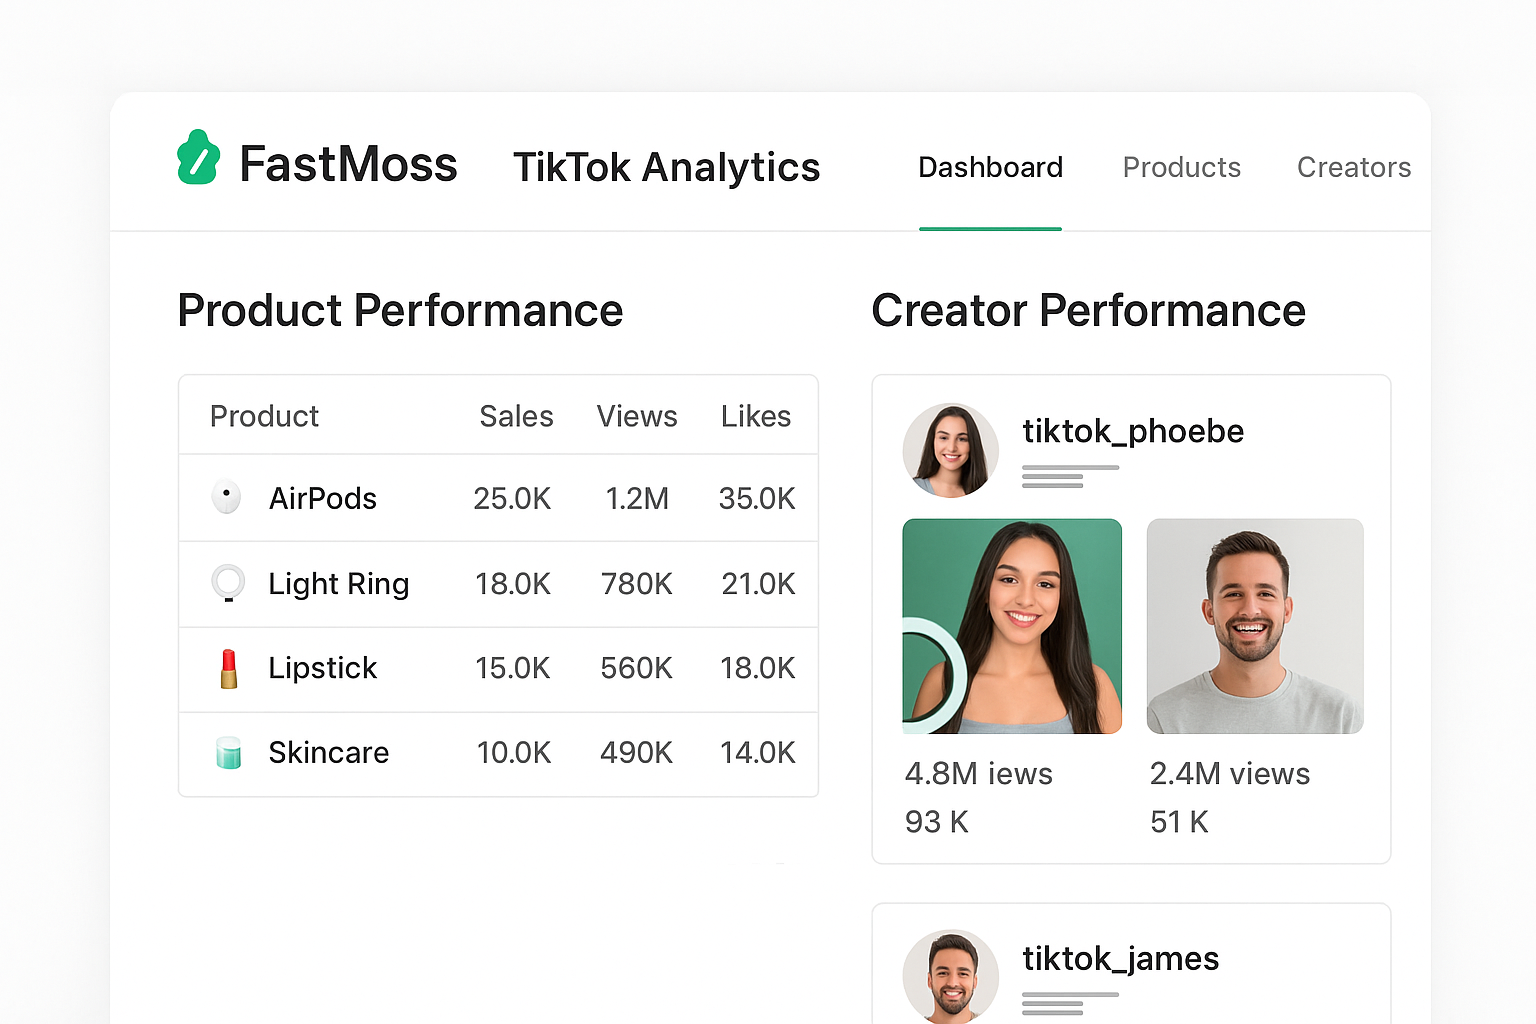
Task: Click the FastMoss brand name
Action: pyautogui.click(x=348, y=164)
